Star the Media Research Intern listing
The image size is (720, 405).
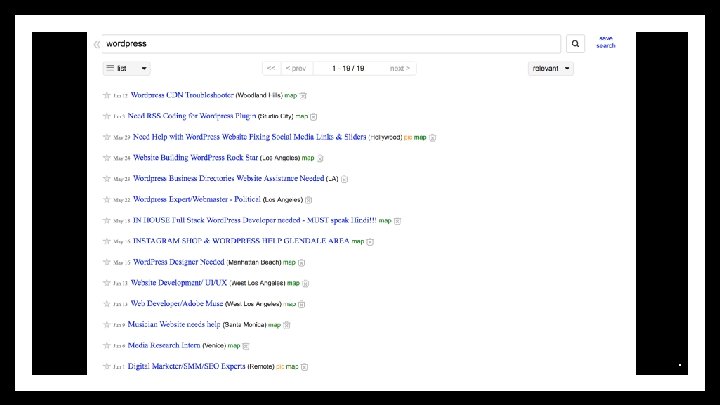[x=107, y=345]
